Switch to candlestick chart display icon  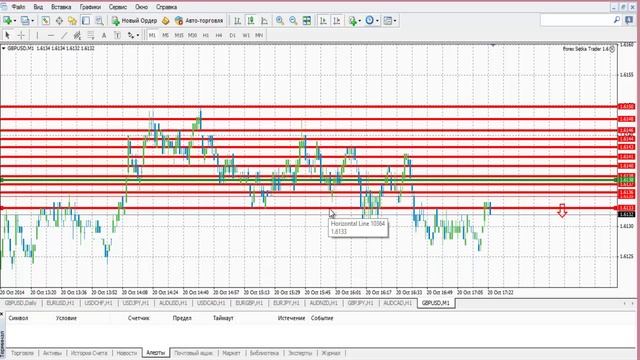[251, 20]
